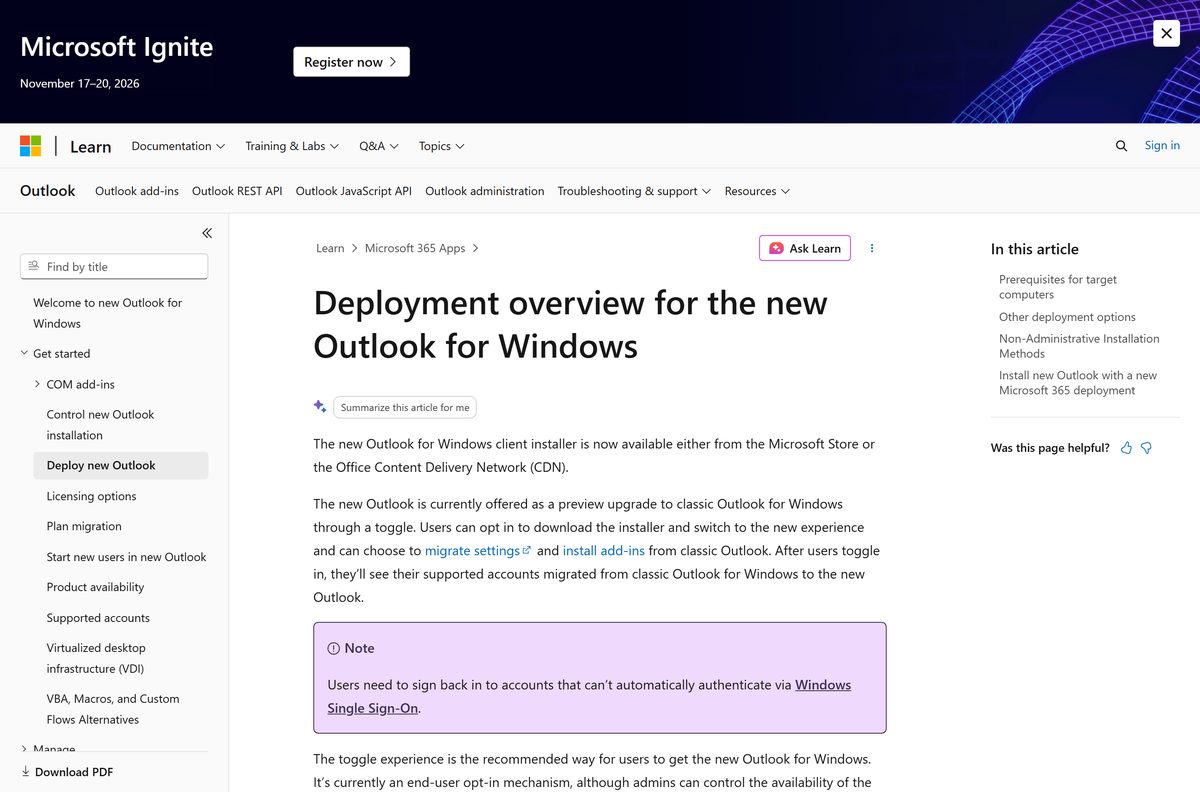This screenshot has width=1200, height=792.
Task: Click the Learn home link in header
Action: (90, 147)
